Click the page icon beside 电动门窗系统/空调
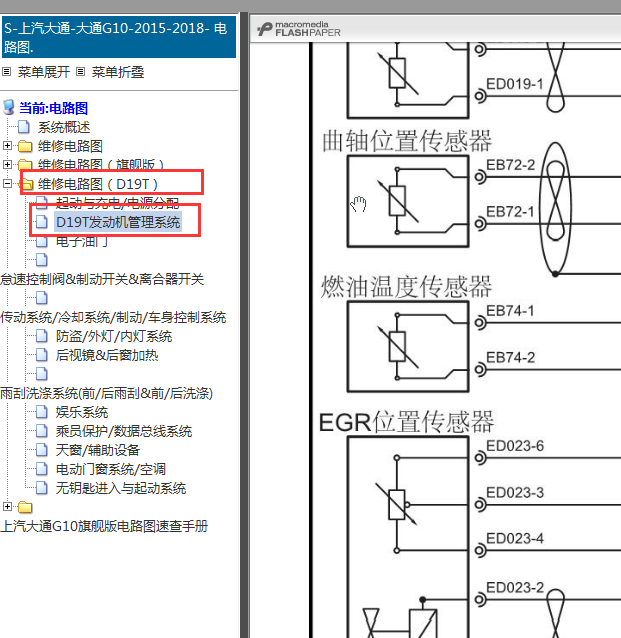Screen dimensions: 621x638 (x=42, y=469)
